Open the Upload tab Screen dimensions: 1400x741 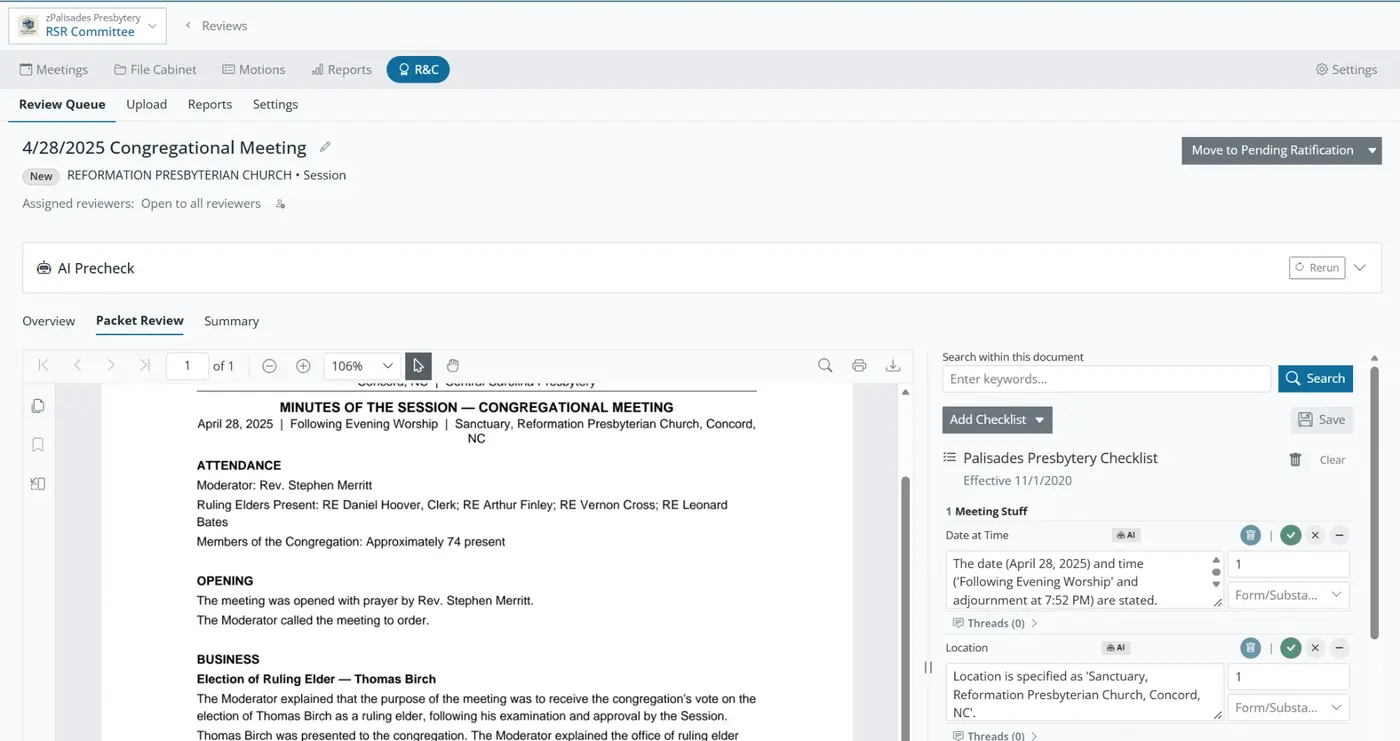tap(146, 104)
